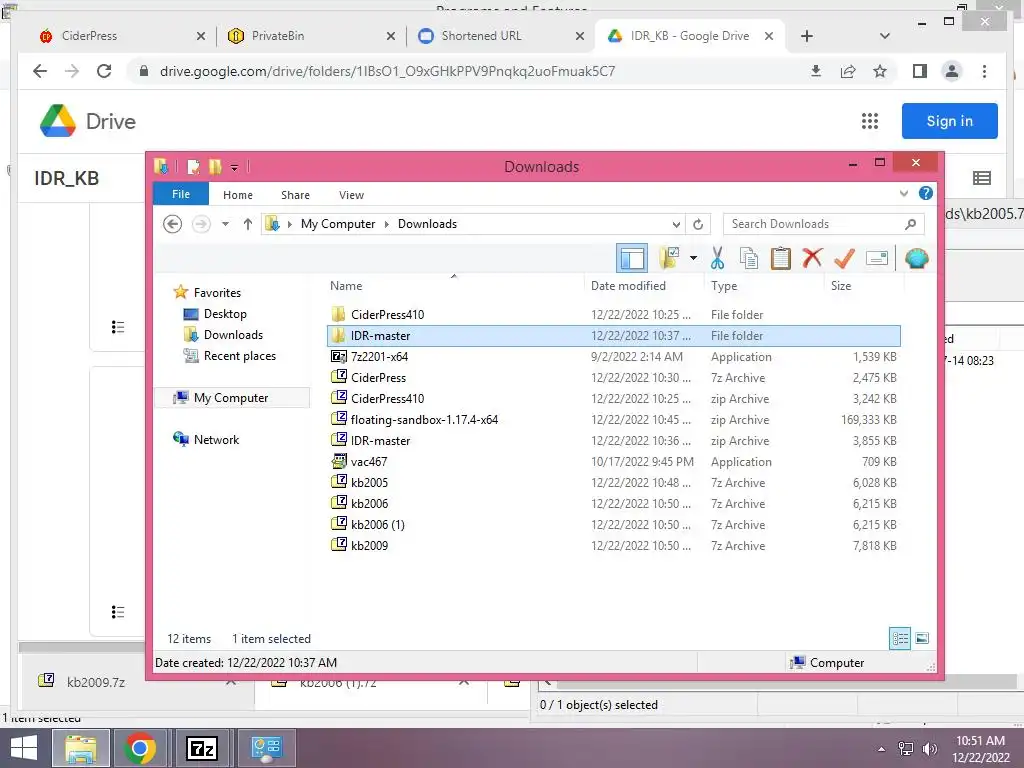Image resolution: width=1024 pixels, height=768 pixels.
Task: Click the Paste clipboard icon
Action: click(780, 258)
